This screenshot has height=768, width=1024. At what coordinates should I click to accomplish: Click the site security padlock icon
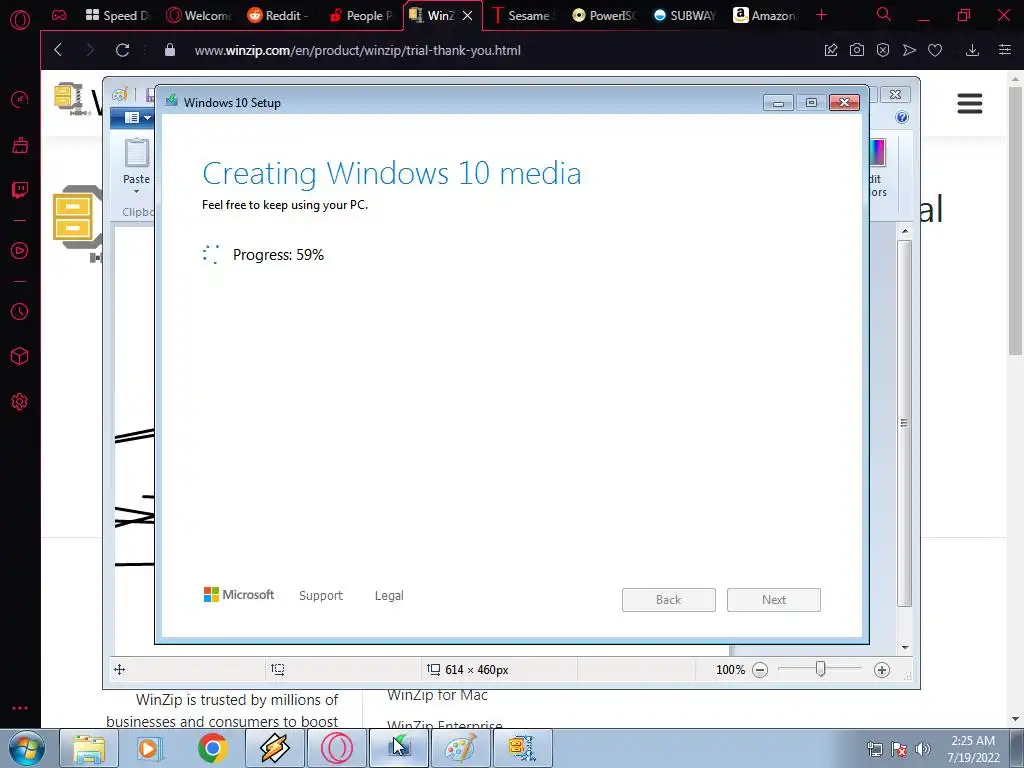170,50
